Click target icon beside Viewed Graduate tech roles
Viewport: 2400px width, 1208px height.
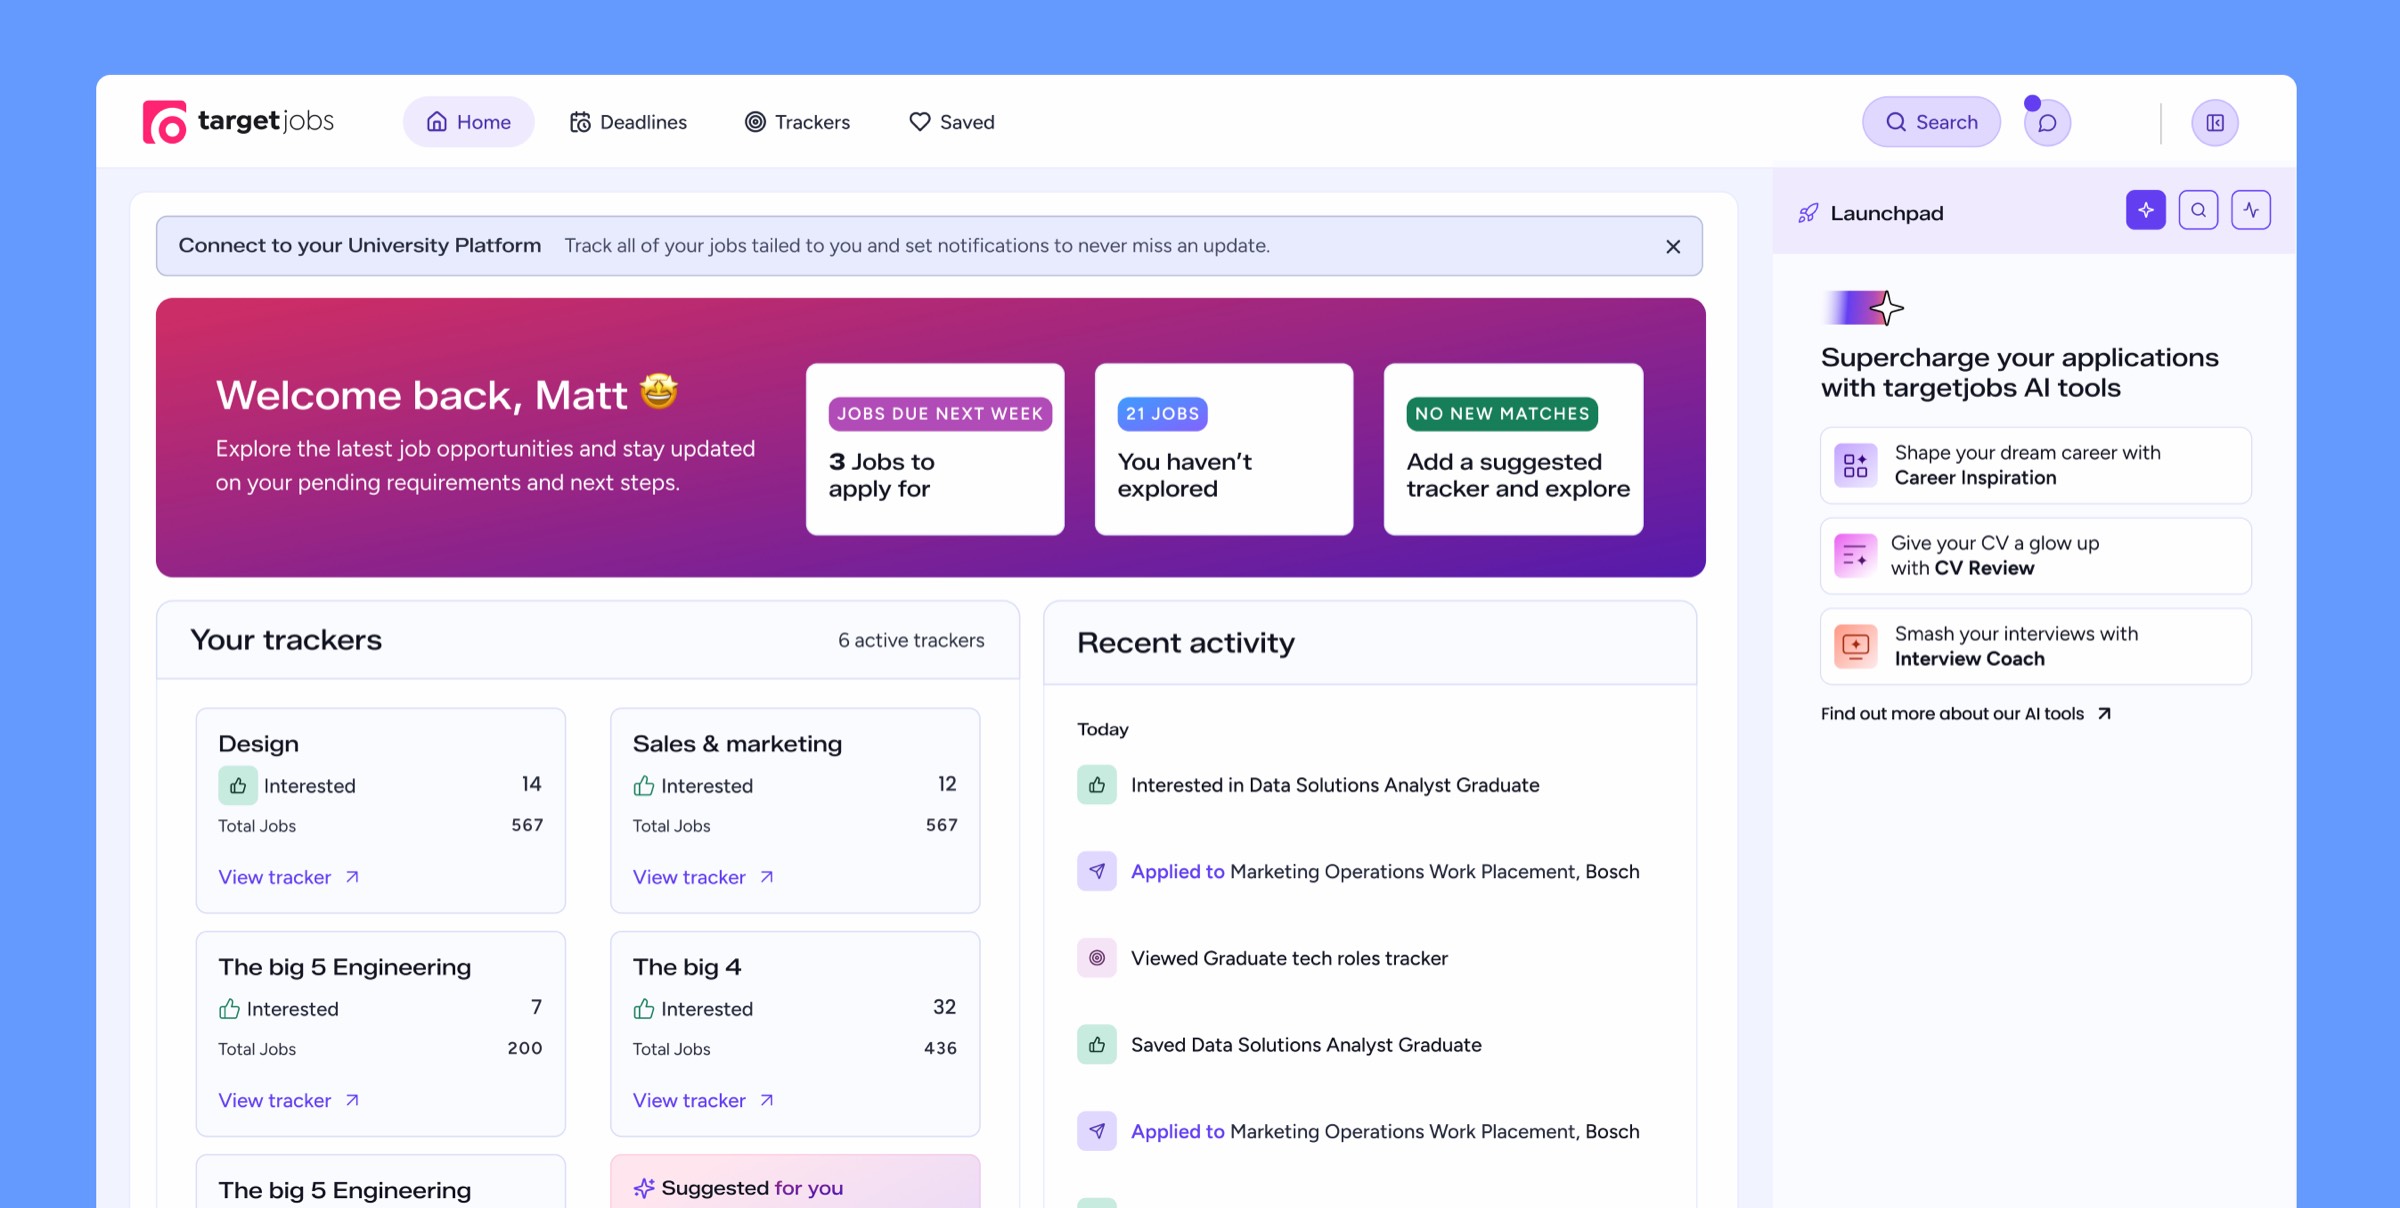[x=1097, y=958]
